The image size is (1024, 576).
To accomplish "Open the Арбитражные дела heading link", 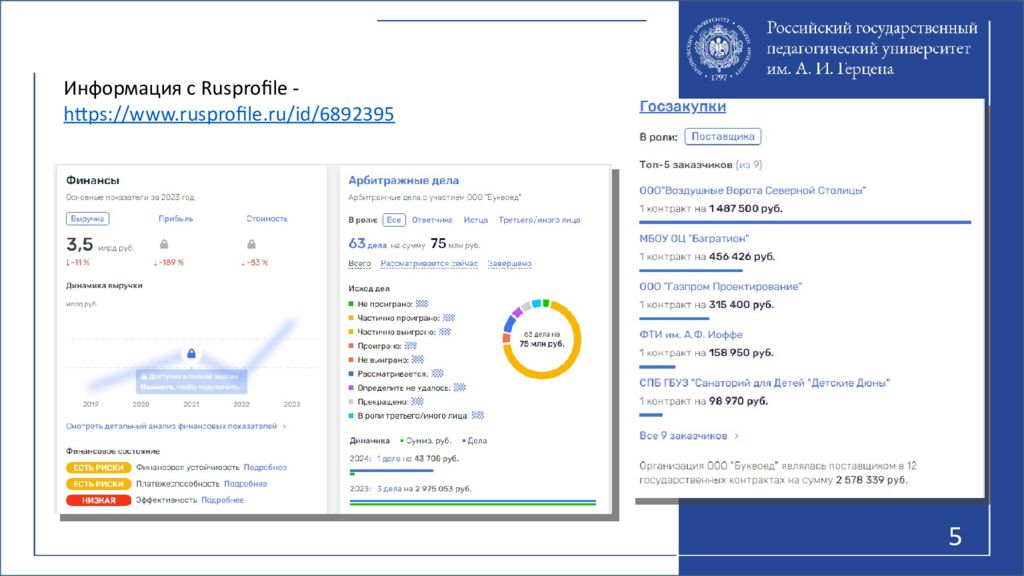I will [x=404, y=180].
